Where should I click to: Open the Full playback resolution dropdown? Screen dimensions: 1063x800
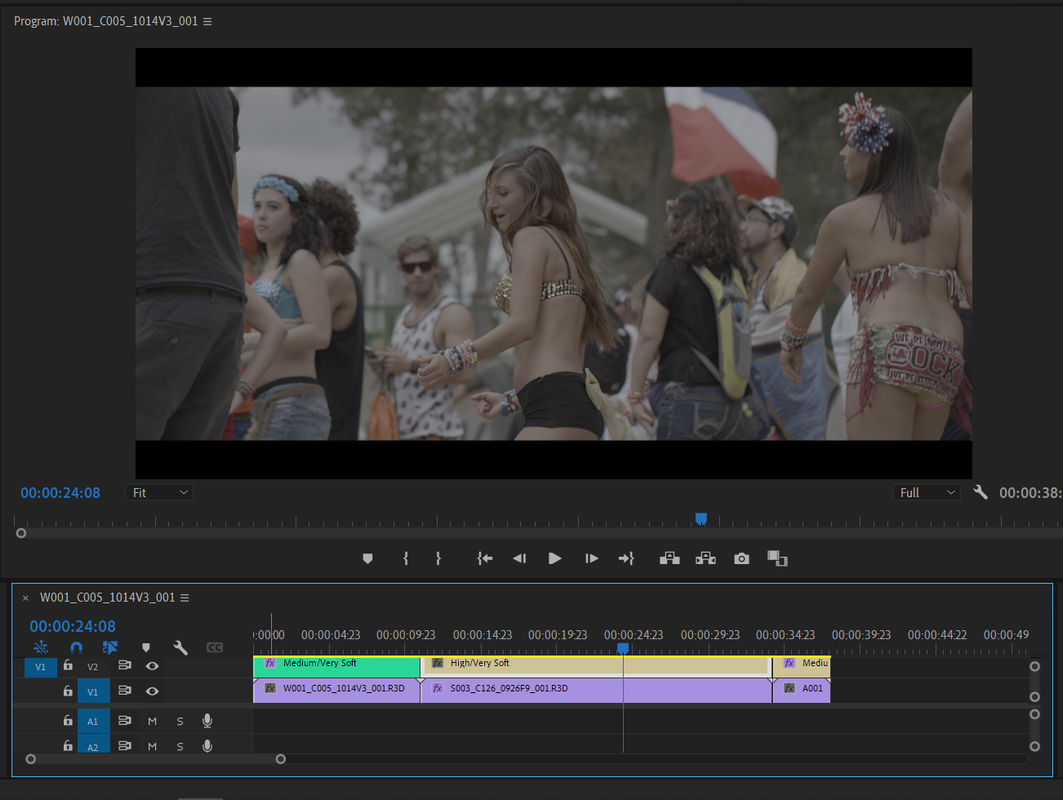pos(927,493)
